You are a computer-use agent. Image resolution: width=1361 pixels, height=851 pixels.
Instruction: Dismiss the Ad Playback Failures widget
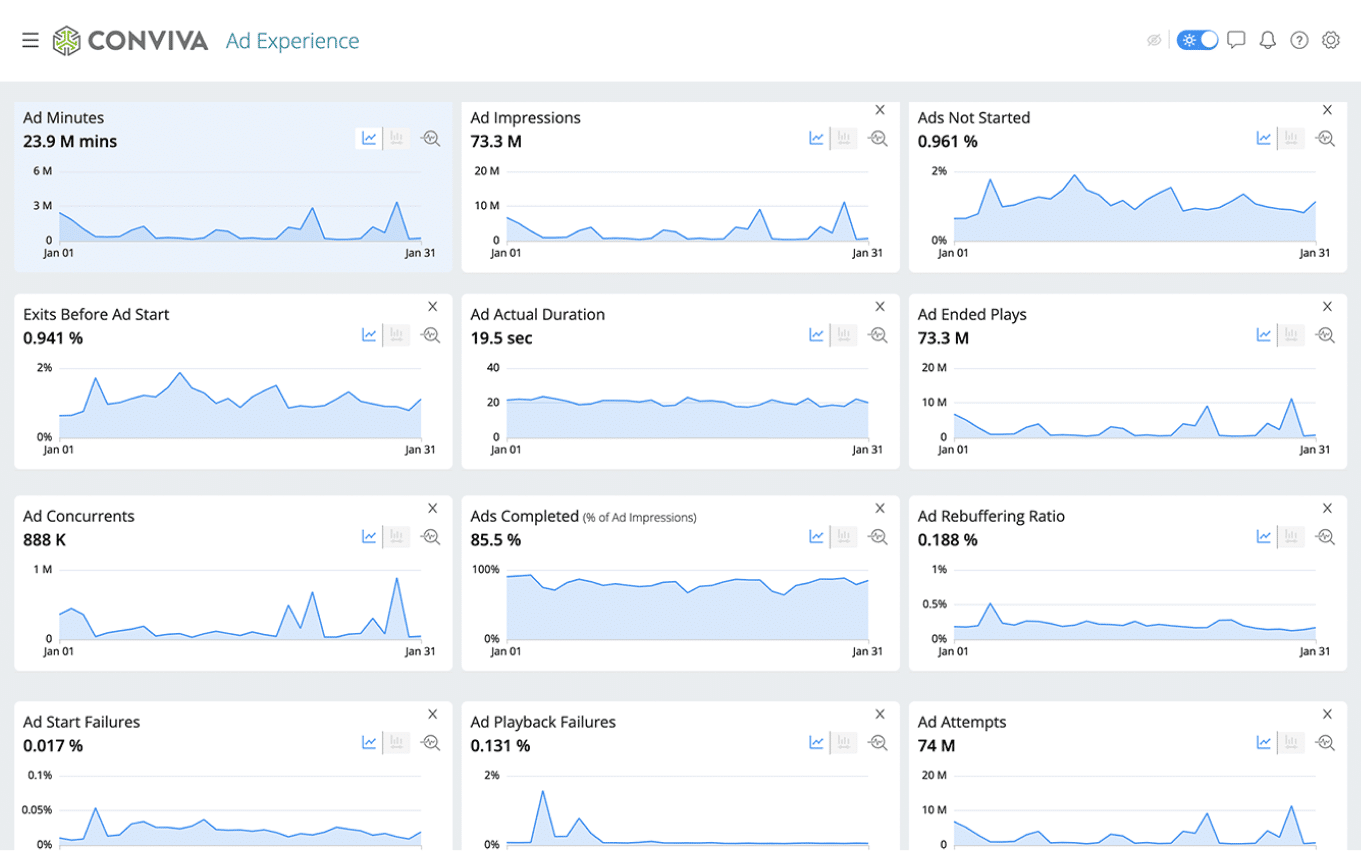click(x=880, y=714)
